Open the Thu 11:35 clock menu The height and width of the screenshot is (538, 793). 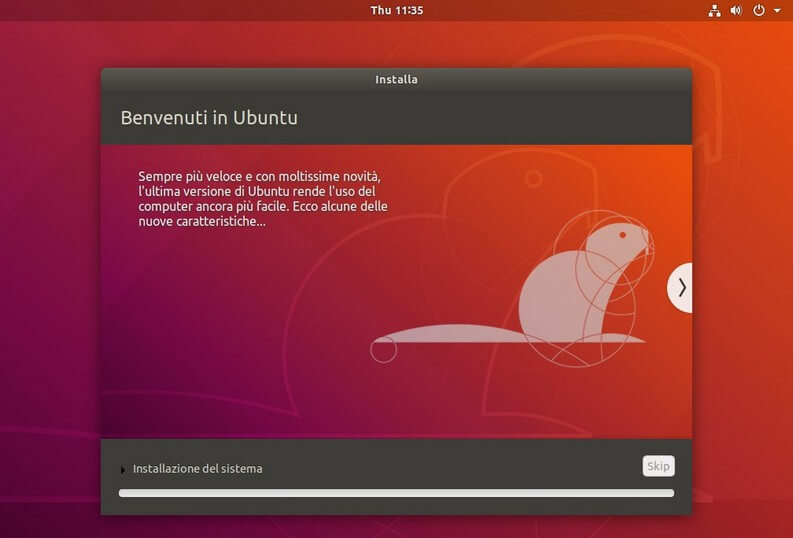(x=396, y=10)
